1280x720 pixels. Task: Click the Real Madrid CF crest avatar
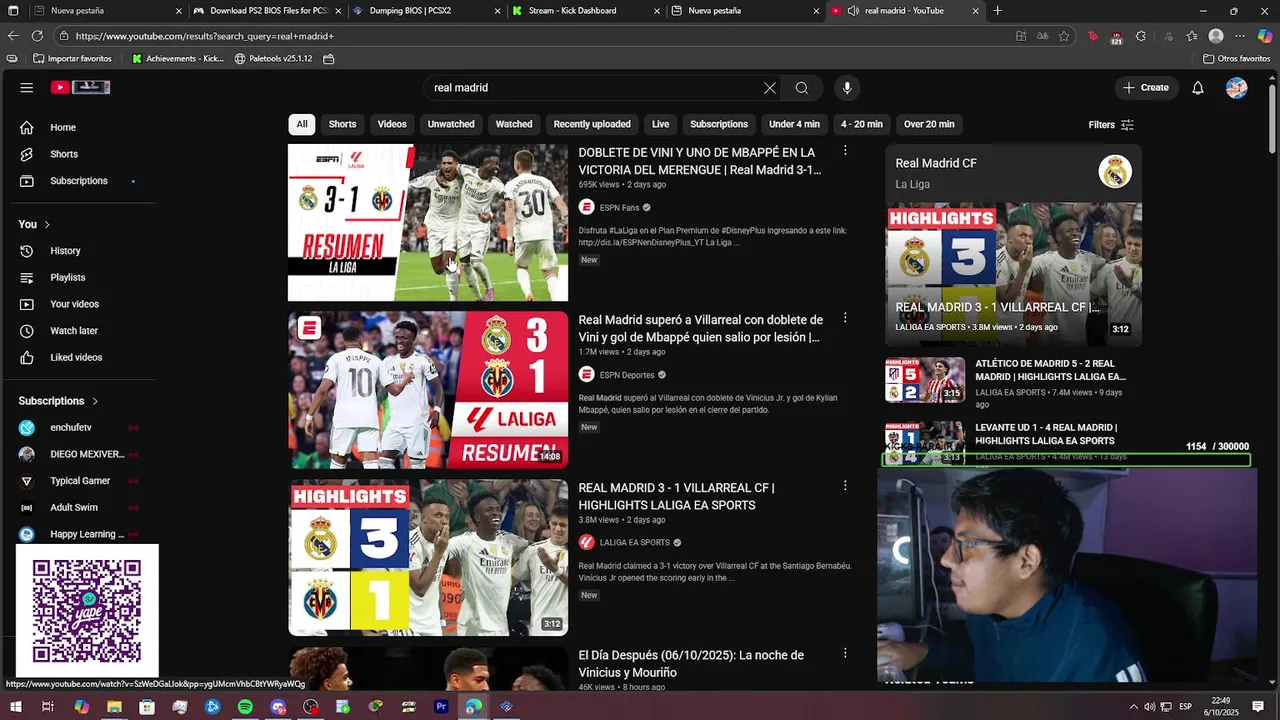(x=1115, y=172)
